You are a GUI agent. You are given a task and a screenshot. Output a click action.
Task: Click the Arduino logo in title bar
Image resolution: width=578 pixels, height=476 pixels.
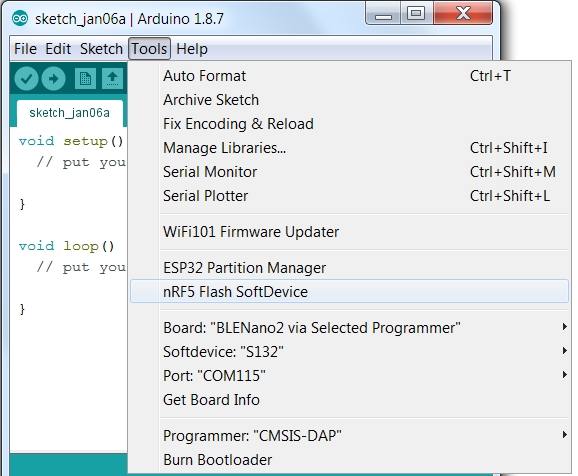(x=20, y=18)
